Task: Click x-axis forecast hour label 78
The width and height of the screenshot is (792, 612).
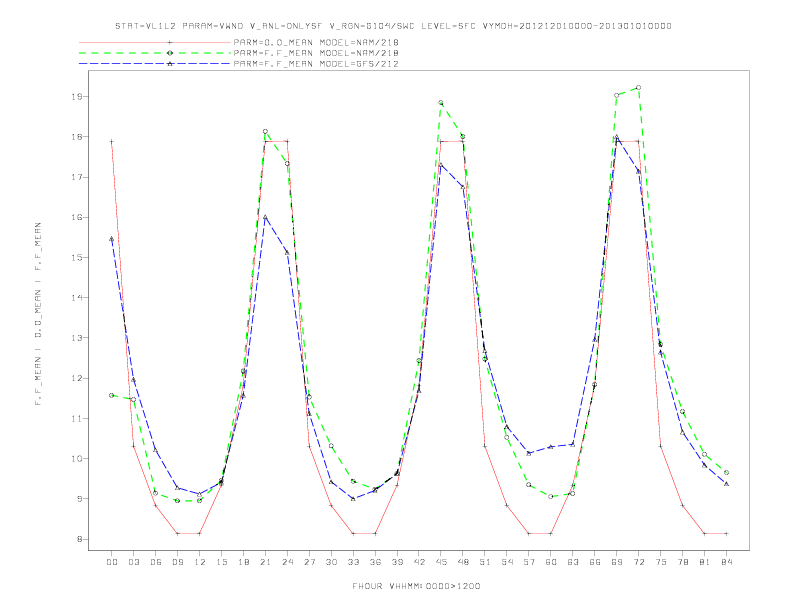Action: 683,562
